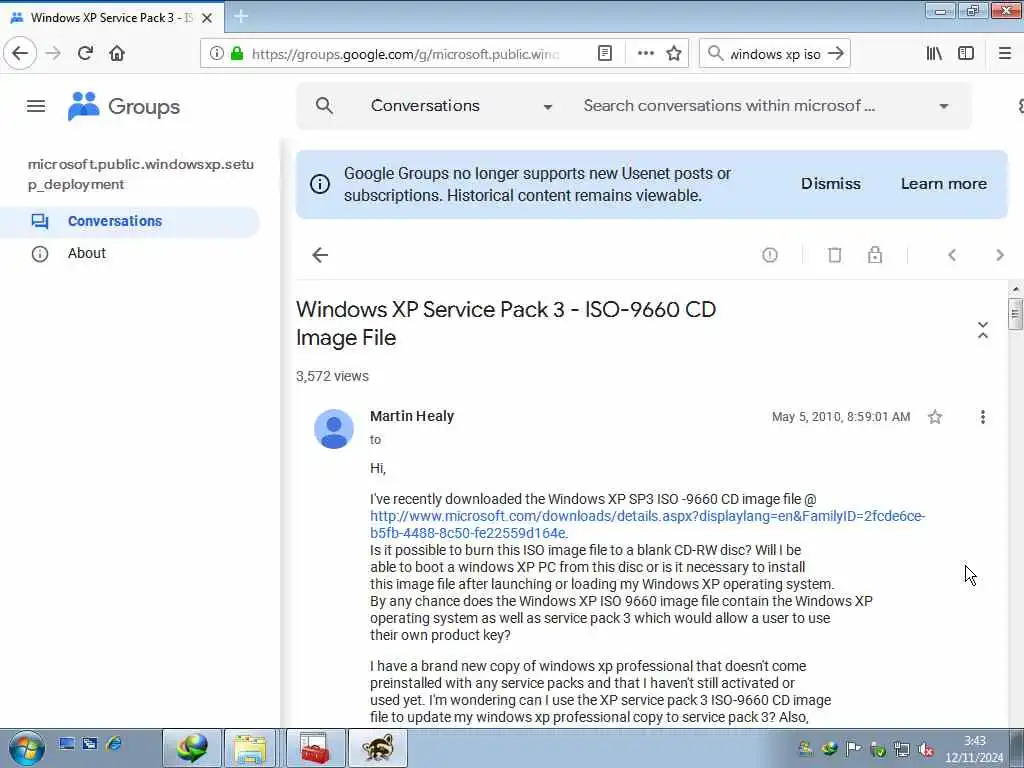Viewport: 1024px width, 768px height.
Task: Toggle the Google Groups main menu
Action: (x=36, y=106)
